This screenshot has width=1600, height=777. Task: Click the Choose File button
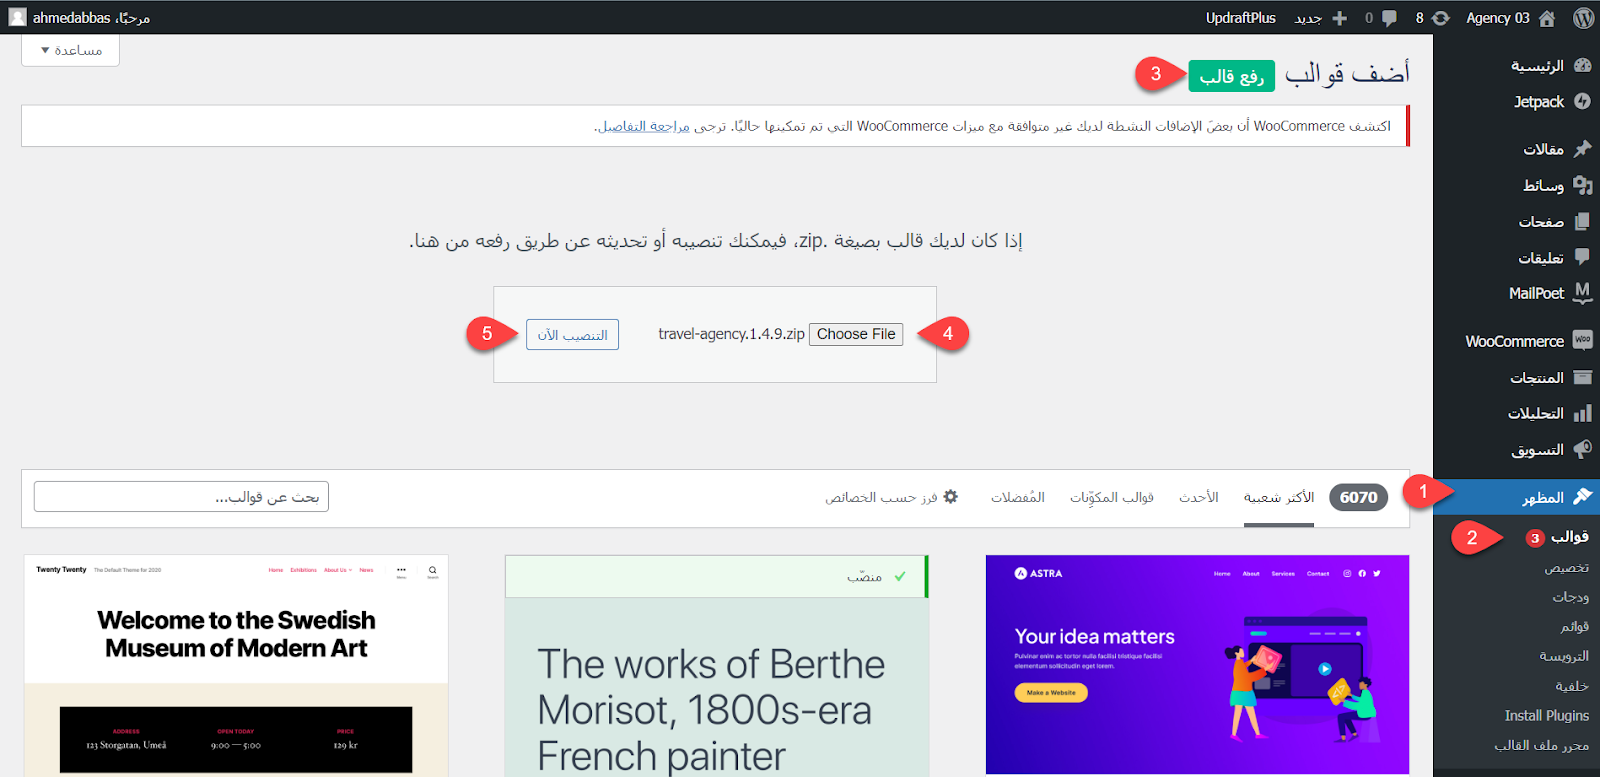coord(856,334)
